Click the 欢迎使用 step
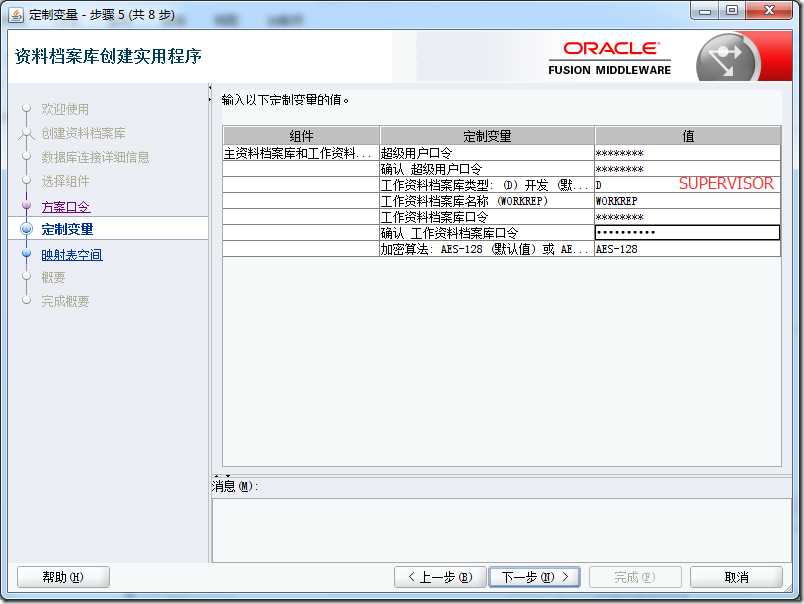Viewport: 804px width, 604px height. click(65, 109)
